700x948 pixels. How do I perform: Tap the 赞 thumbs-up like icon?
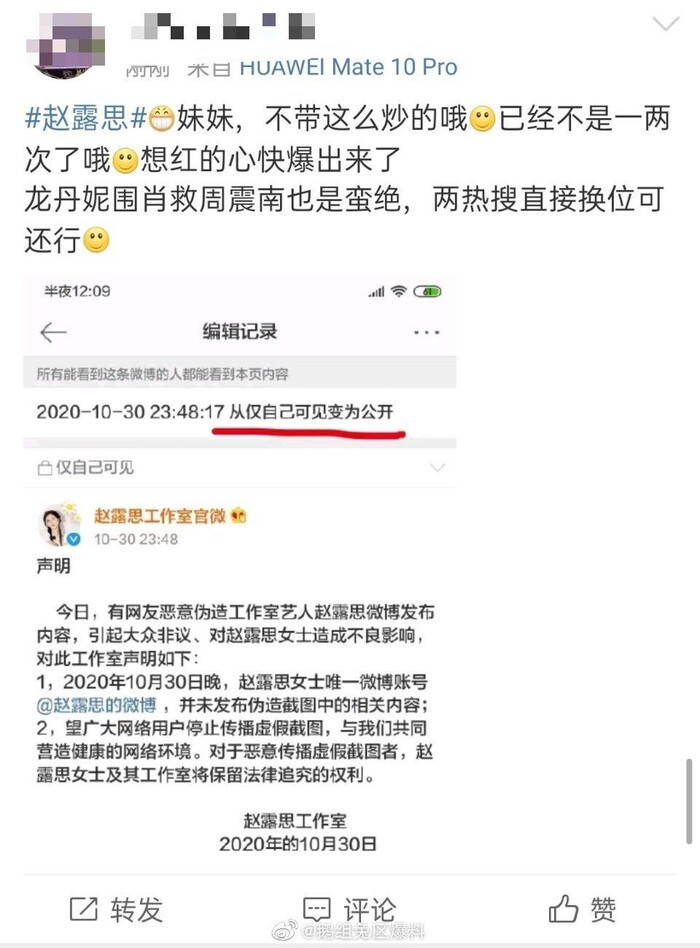point(563,908)
